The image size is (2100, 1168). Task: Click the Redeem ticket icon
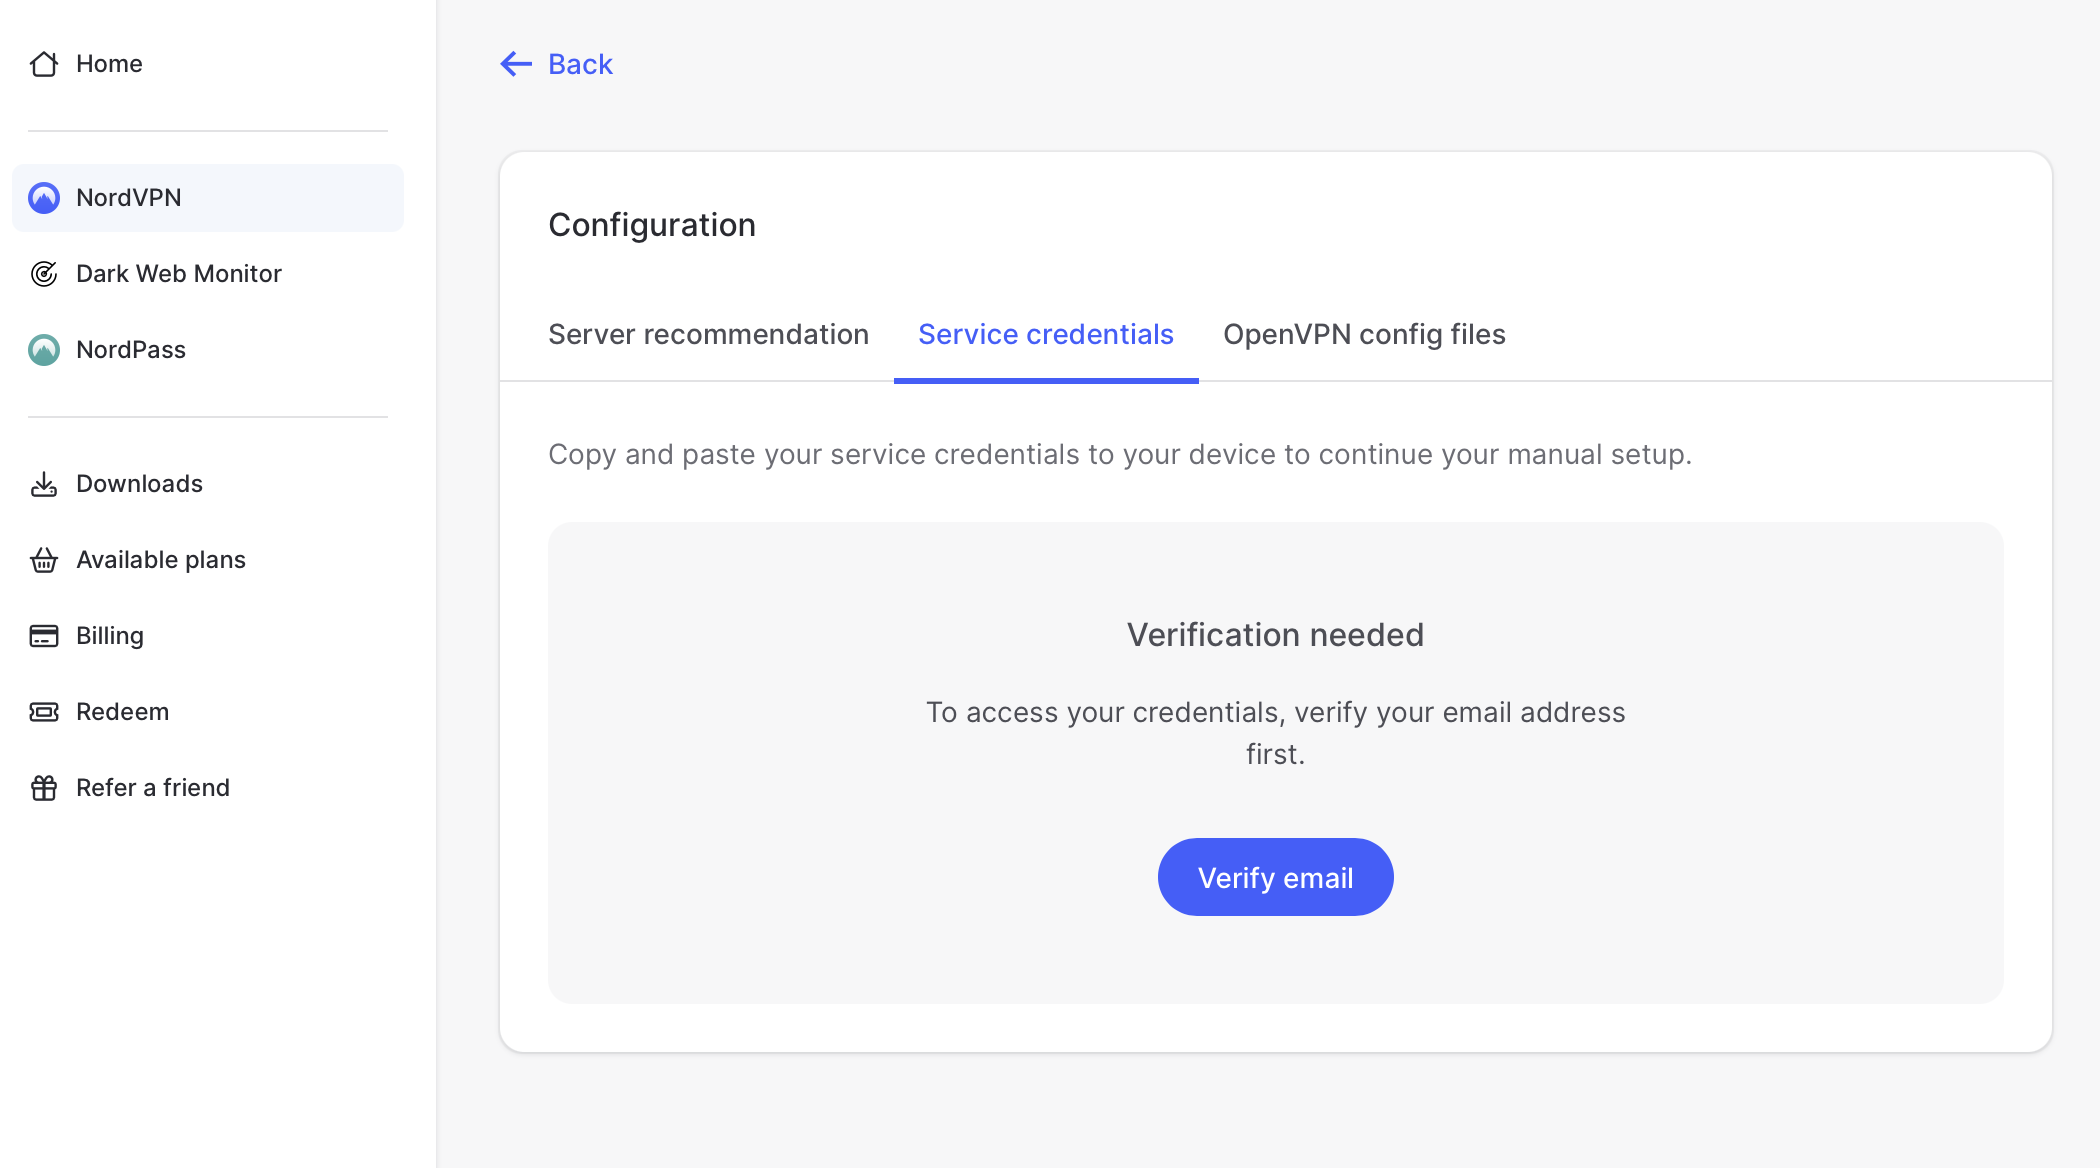click(x=44, y=712)
